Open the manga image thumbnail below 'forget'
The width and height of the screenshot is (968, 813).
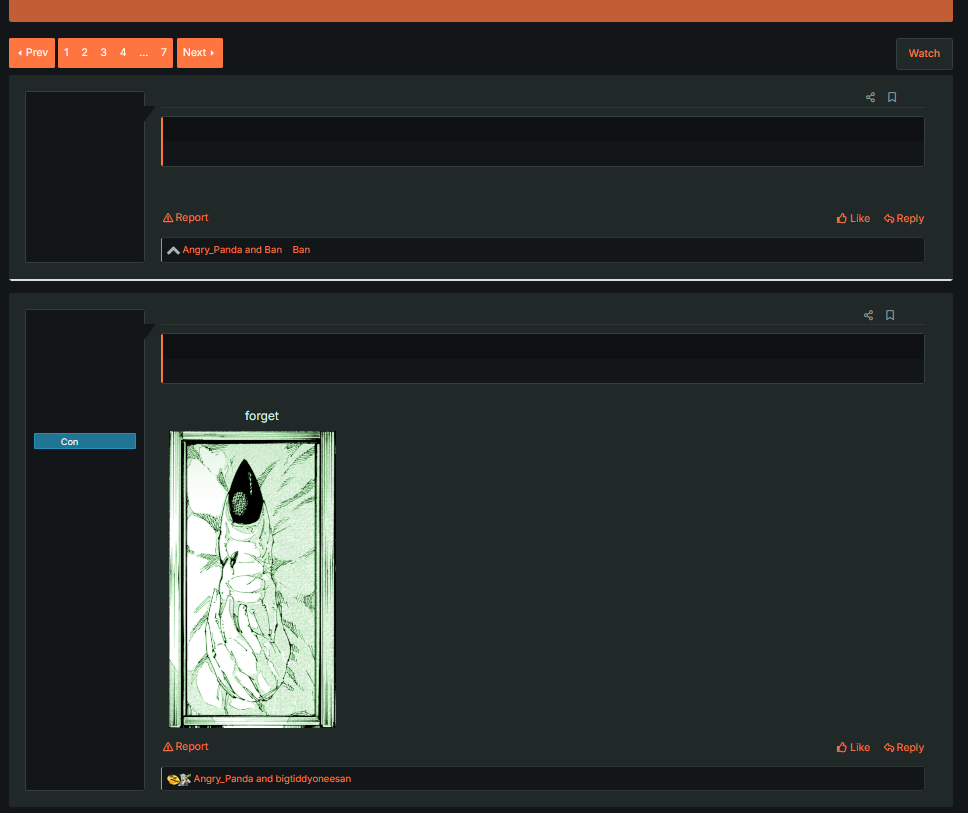252,578
